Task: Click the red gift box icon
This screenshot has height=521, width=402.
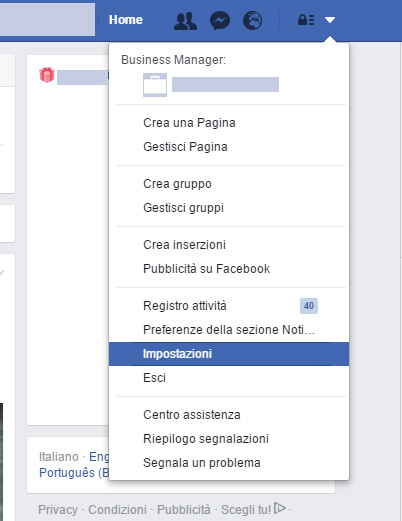Action: point(47,75)
